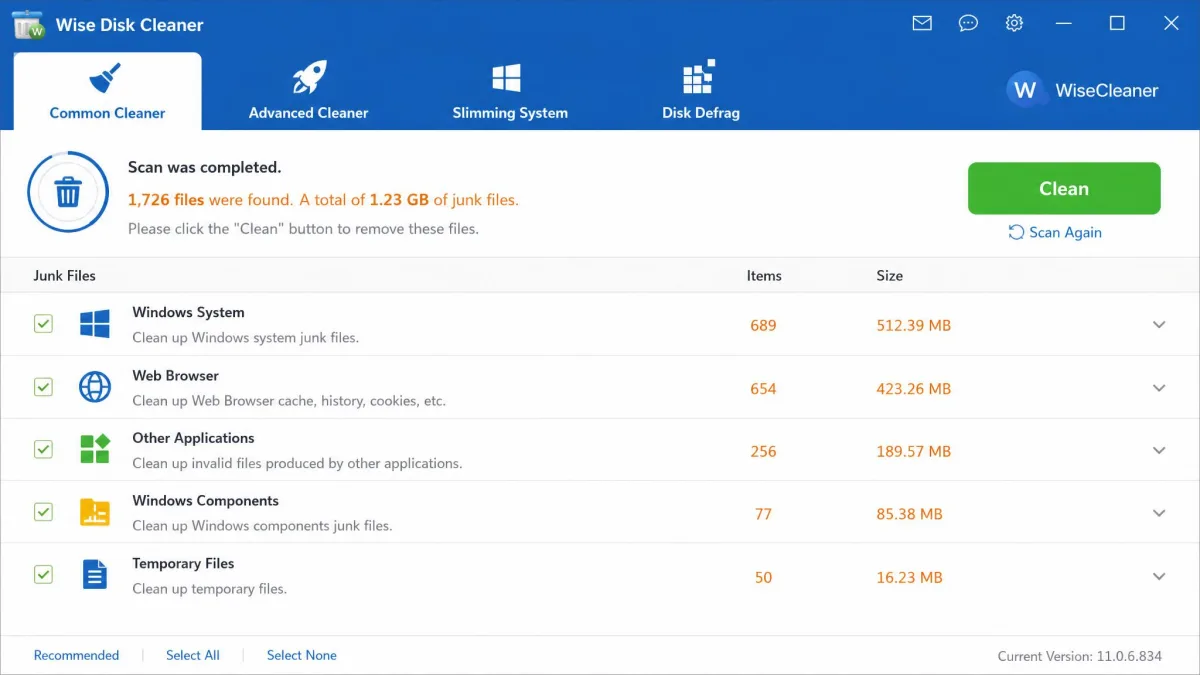Expand the Windows System row chevron
The width and height of the screenshot is (1200, 675).
pyautogui.click(x=1159, y=325)
